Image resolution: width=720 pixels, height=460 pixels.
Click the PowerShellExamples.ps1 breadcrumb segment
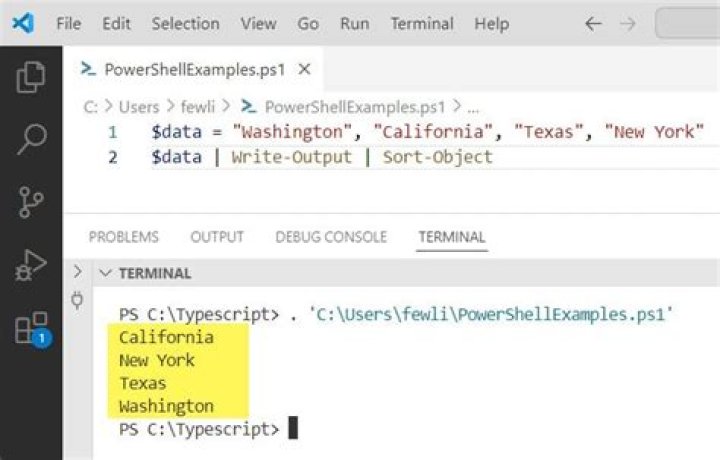(355, 107)
